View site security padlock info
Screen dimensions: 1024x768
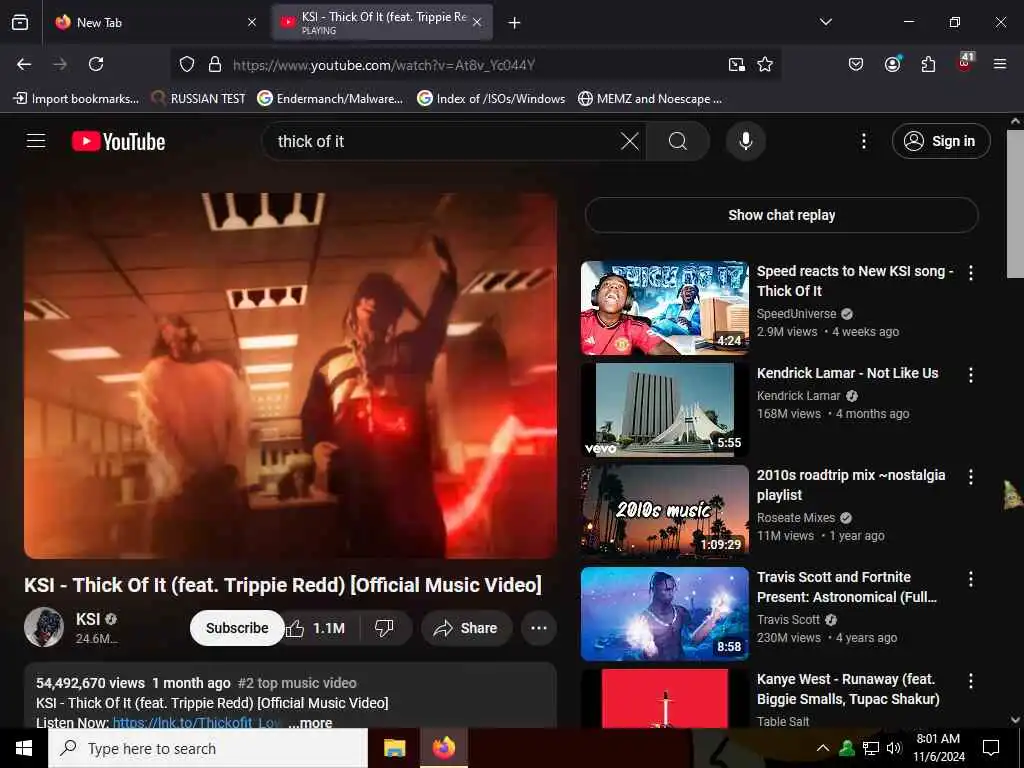[214, 64]
